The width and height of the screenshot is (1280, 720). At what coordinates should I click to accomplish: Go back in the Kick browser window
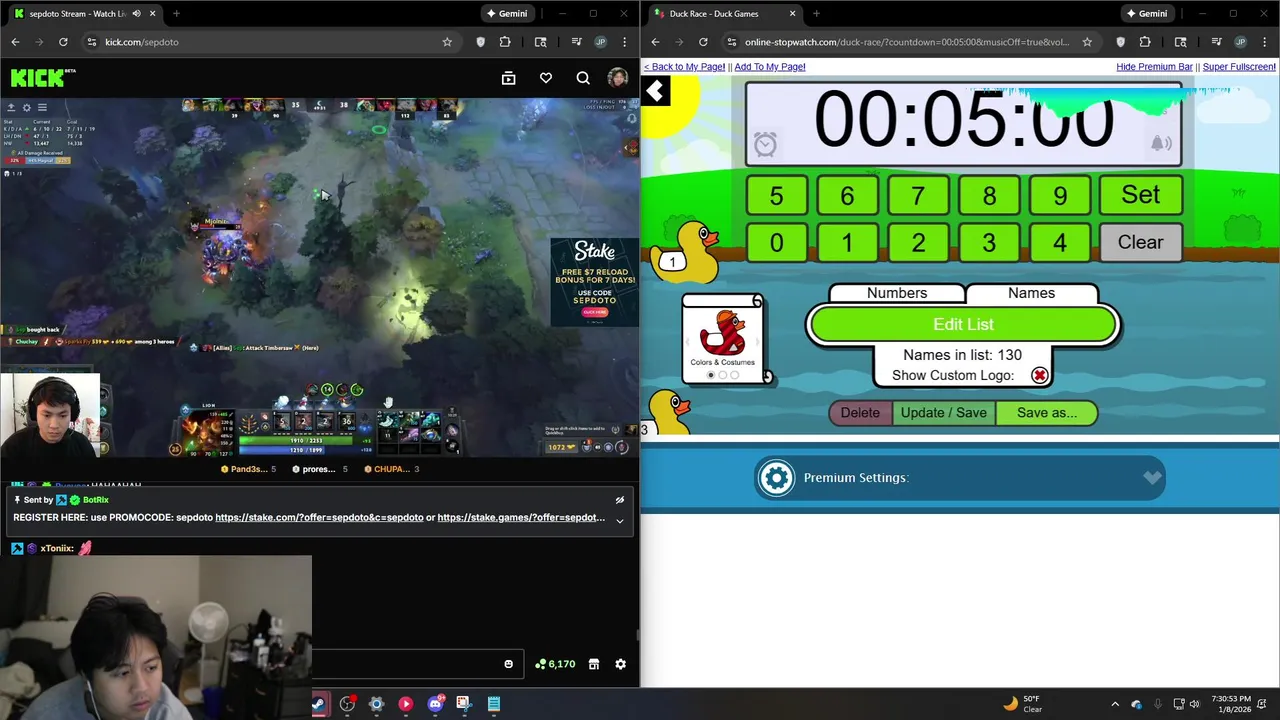(15, 42)
